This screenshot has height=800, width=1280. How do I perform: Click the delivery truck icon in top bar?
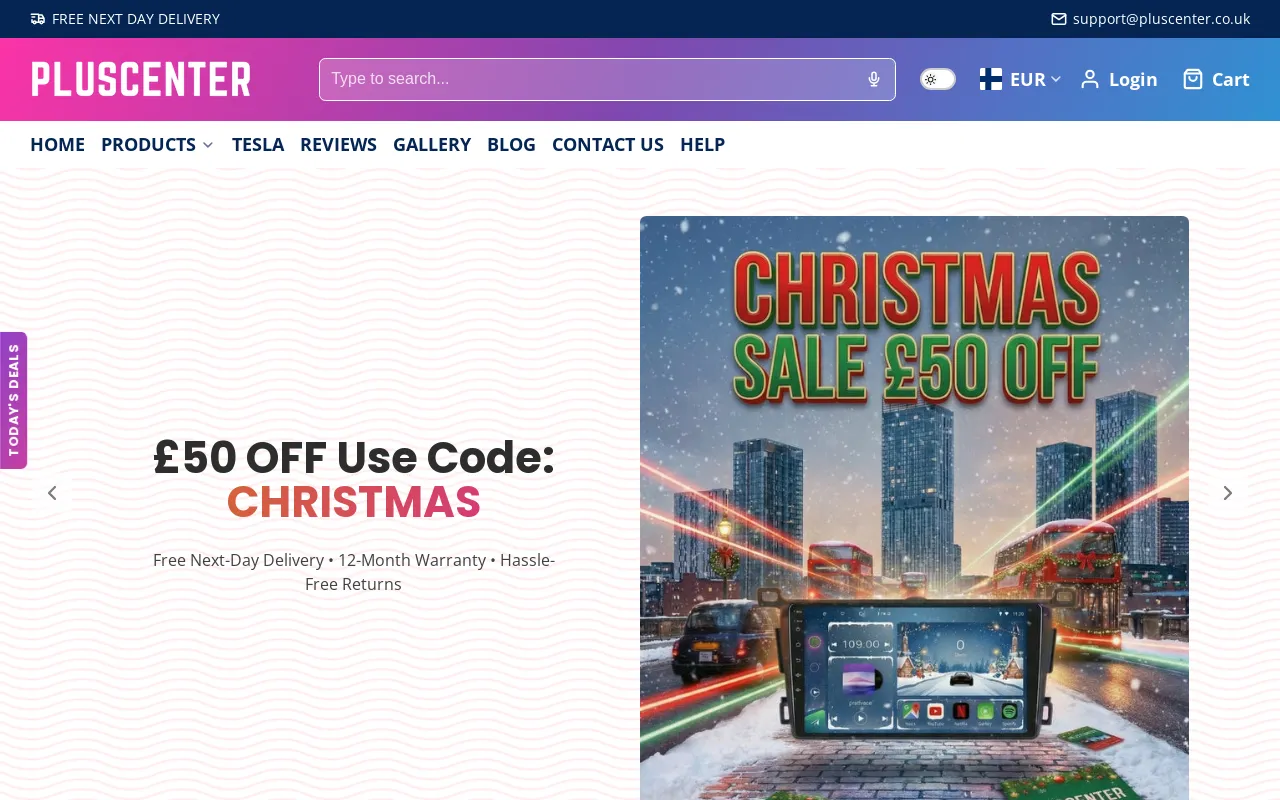pos(38,19)
